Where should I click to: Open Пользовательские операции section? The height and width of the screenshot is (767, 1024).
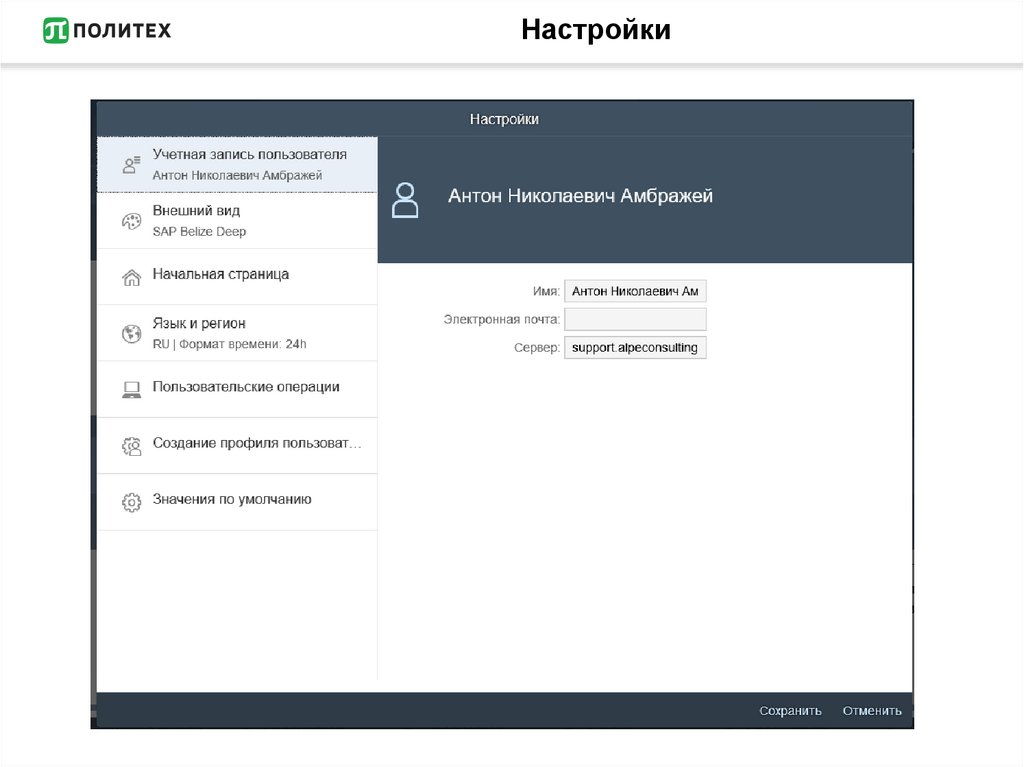(246, 387)
